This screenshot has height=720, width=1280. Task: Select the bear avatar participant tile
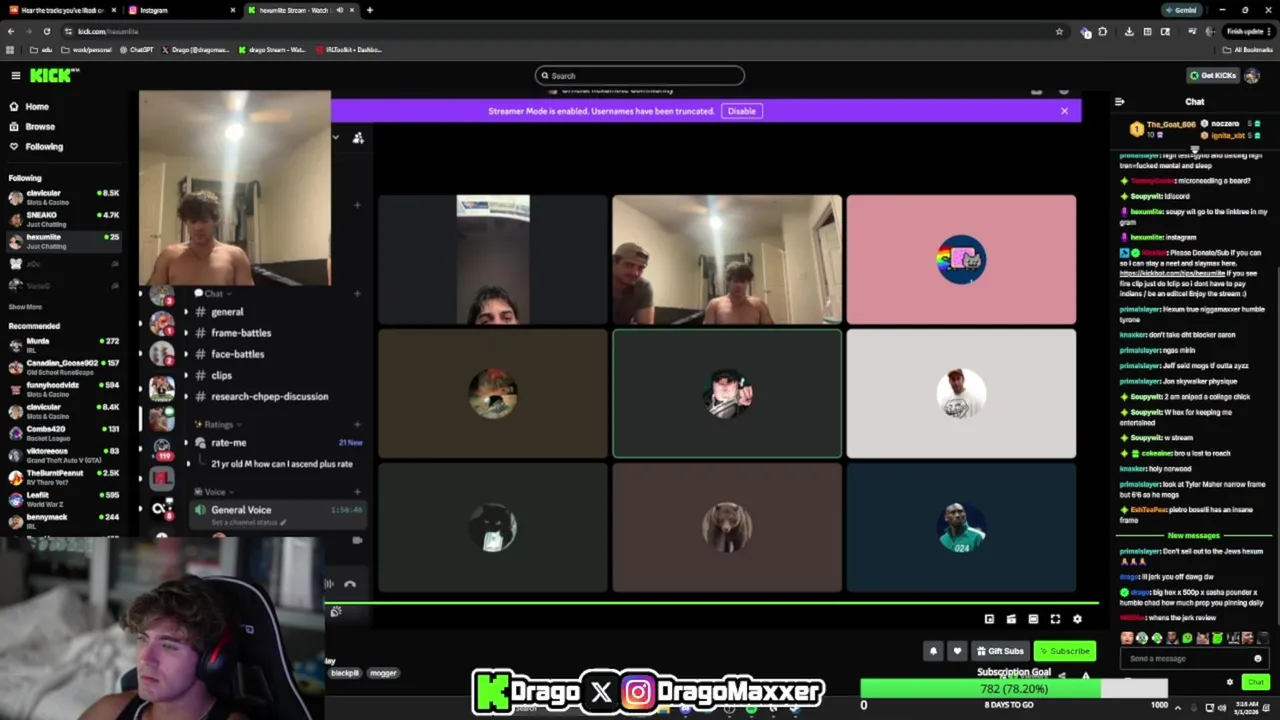727,527
